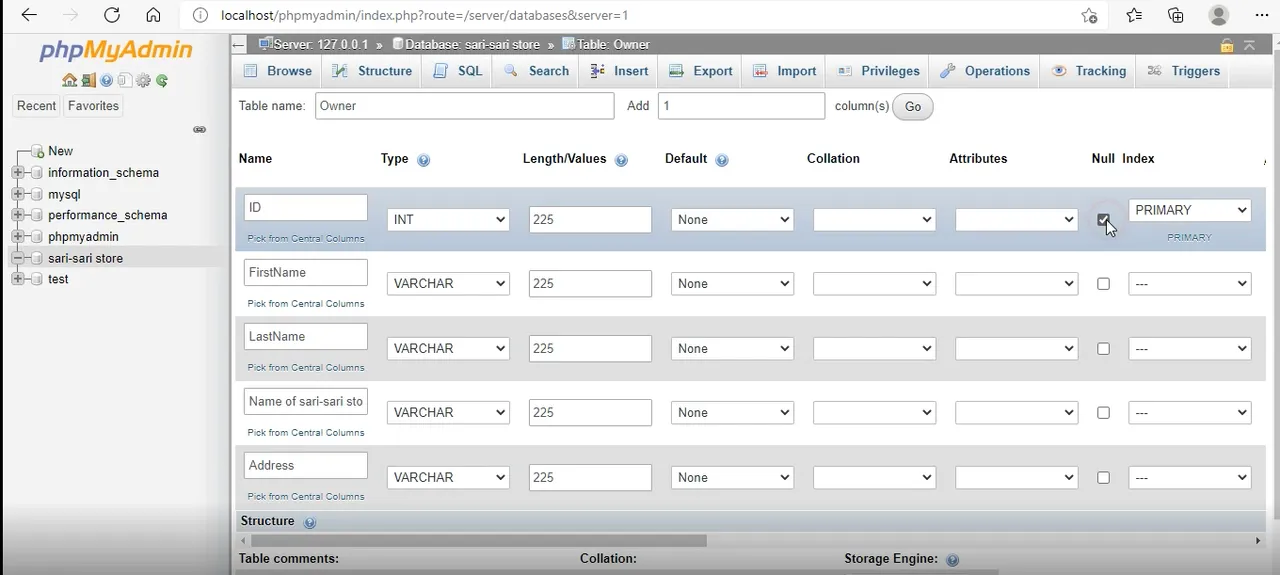Viewport: 1280px width, 575px height.
Task: Click the site information icon in address bar
Action: (200, 15)
